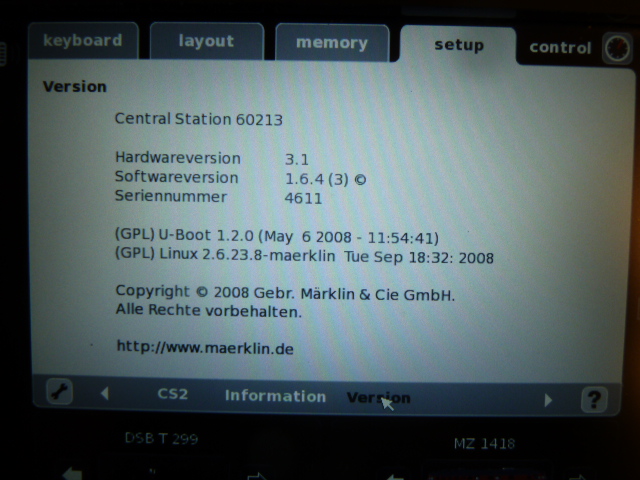Switch to the control tab
The image size is (640, 480).
[x=560, y=48]
